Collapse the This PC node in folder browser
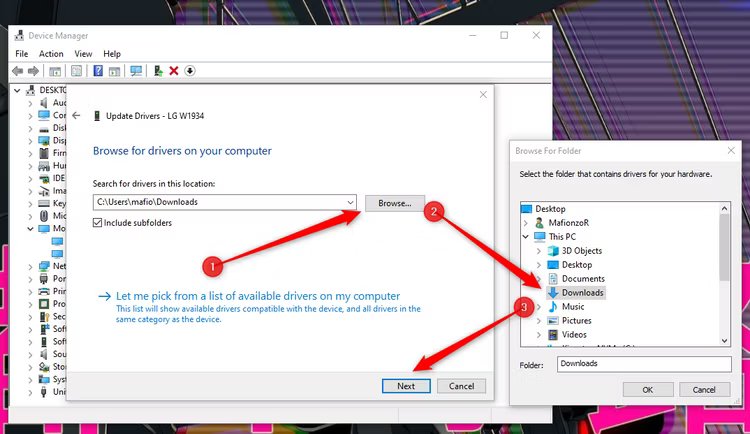 click(x=526, y=236)
